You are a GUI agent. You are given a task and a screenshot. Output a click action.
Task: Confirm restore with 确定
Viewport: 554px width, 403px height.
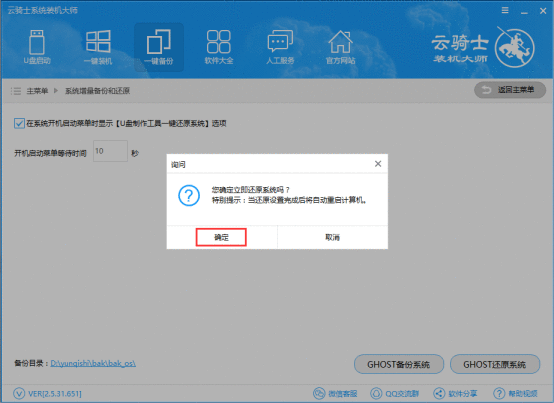tap(221, 237)
